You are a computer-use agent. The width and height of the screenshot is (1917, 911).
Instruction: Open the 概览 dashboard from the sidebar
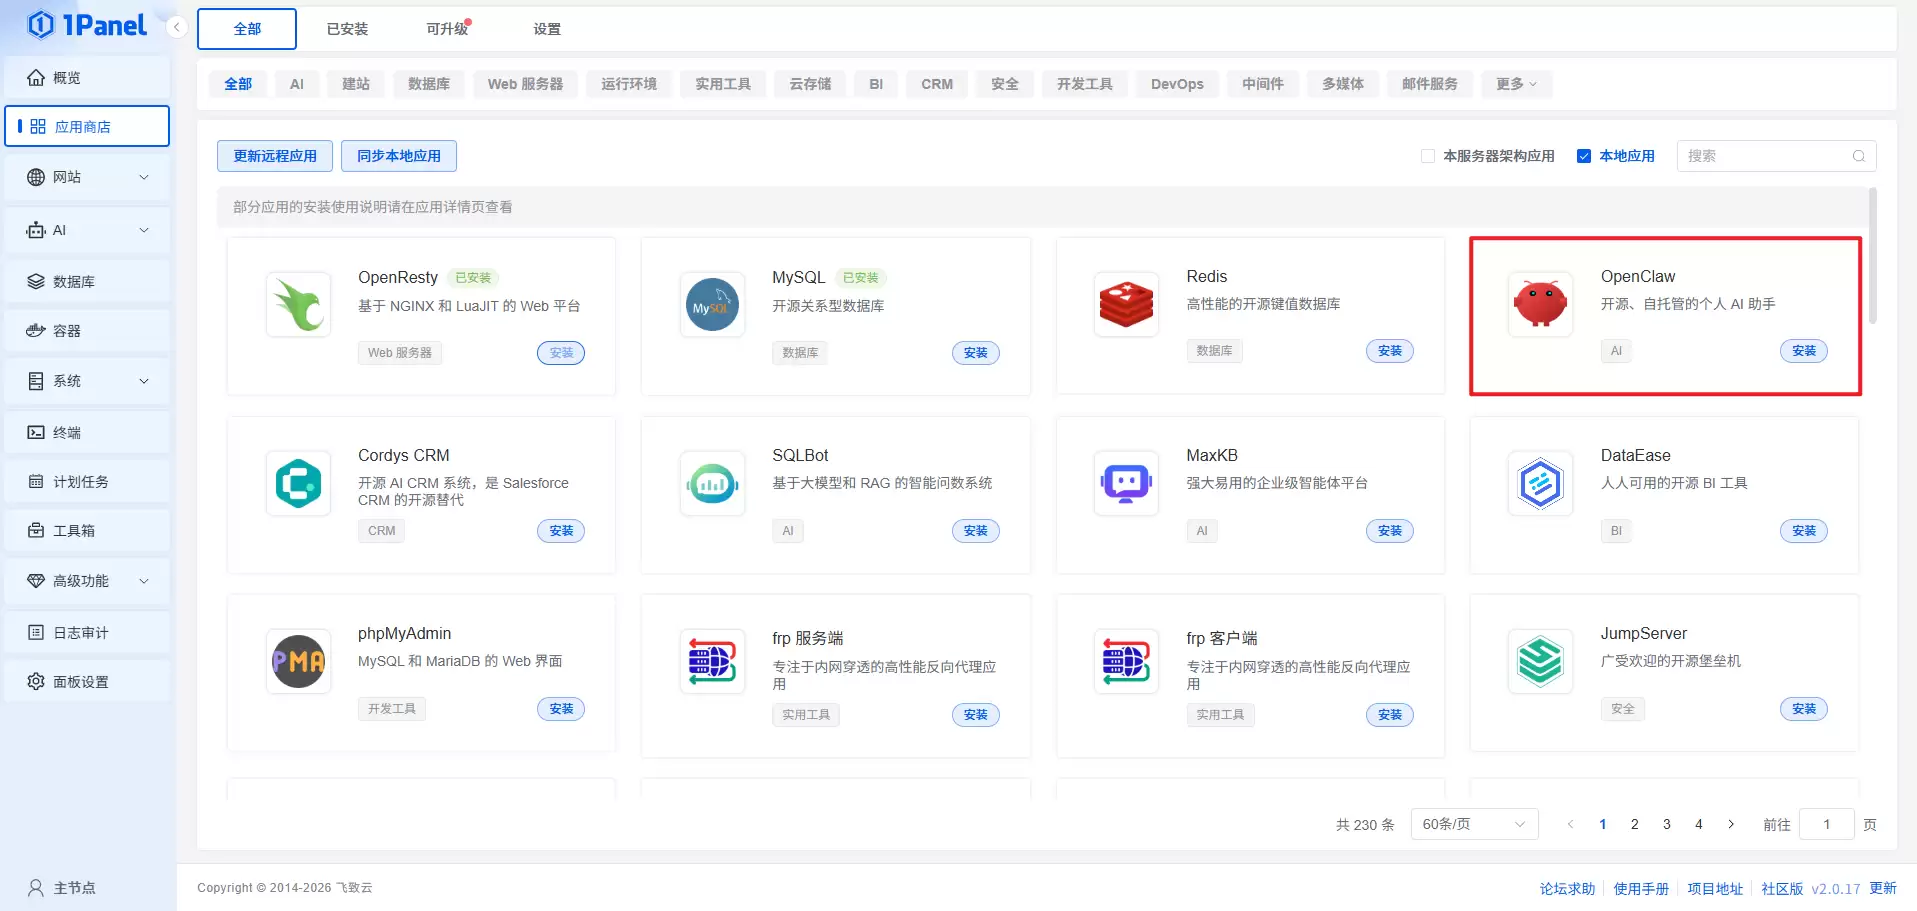coord(87,77)
